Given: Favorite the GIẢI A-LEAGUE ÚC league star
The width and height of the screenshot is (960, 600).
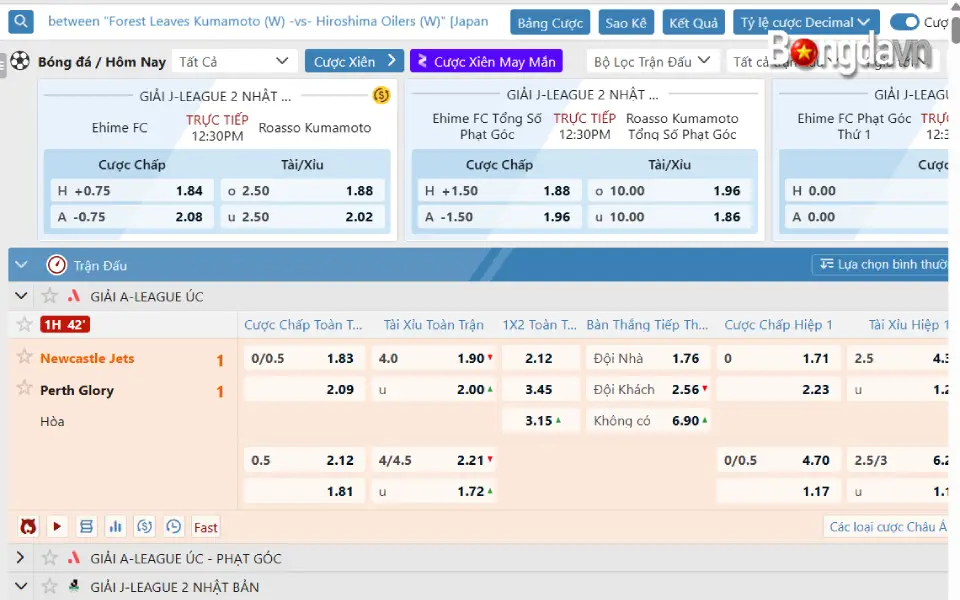Looking at the screenshot, I should click(49, 296).
